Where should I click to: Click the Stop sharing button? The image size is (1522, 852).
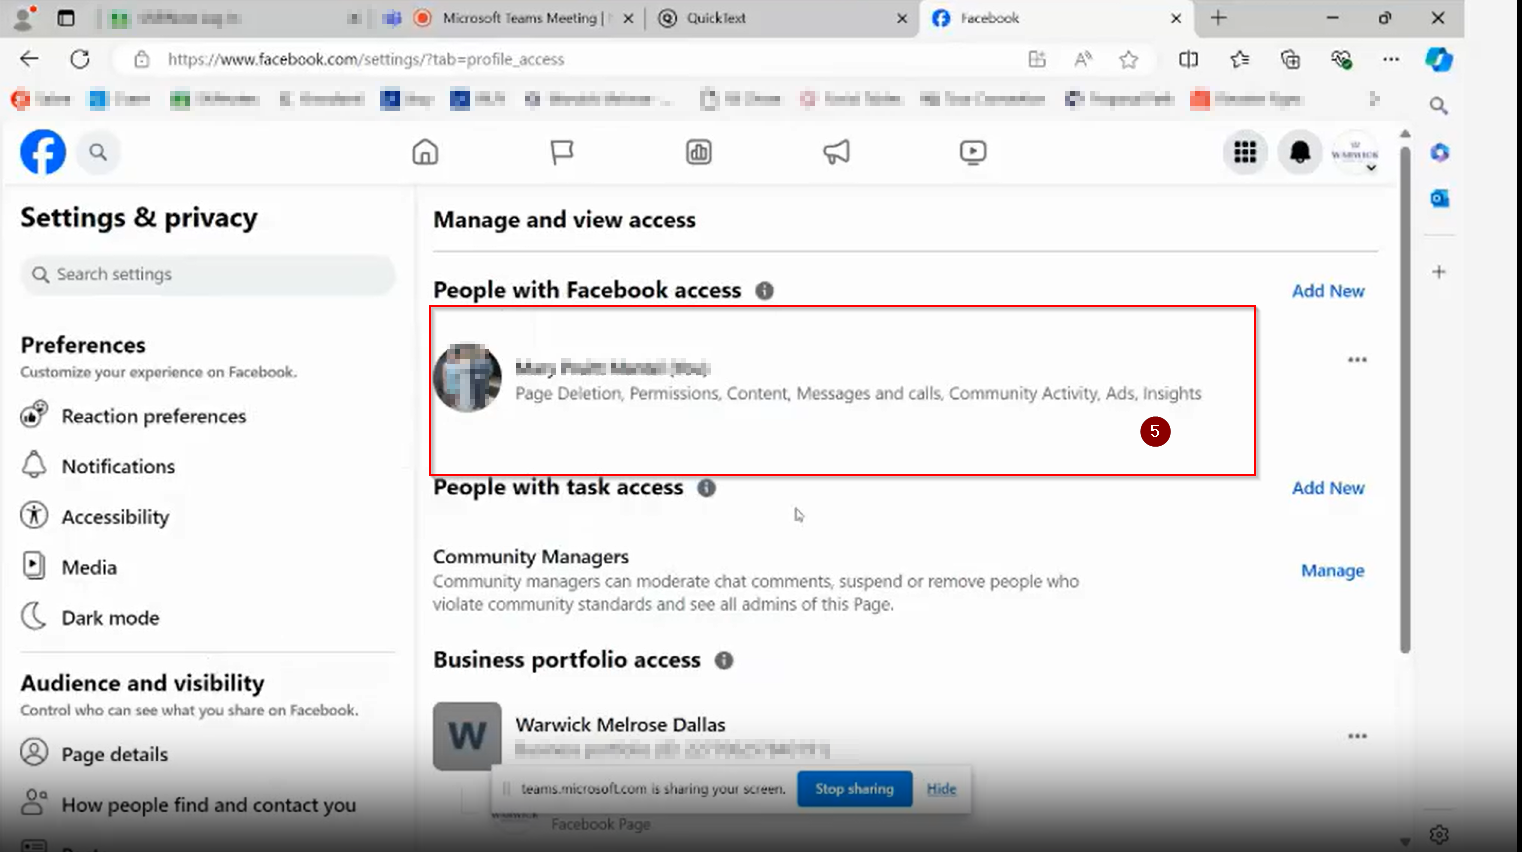(854, 789)
